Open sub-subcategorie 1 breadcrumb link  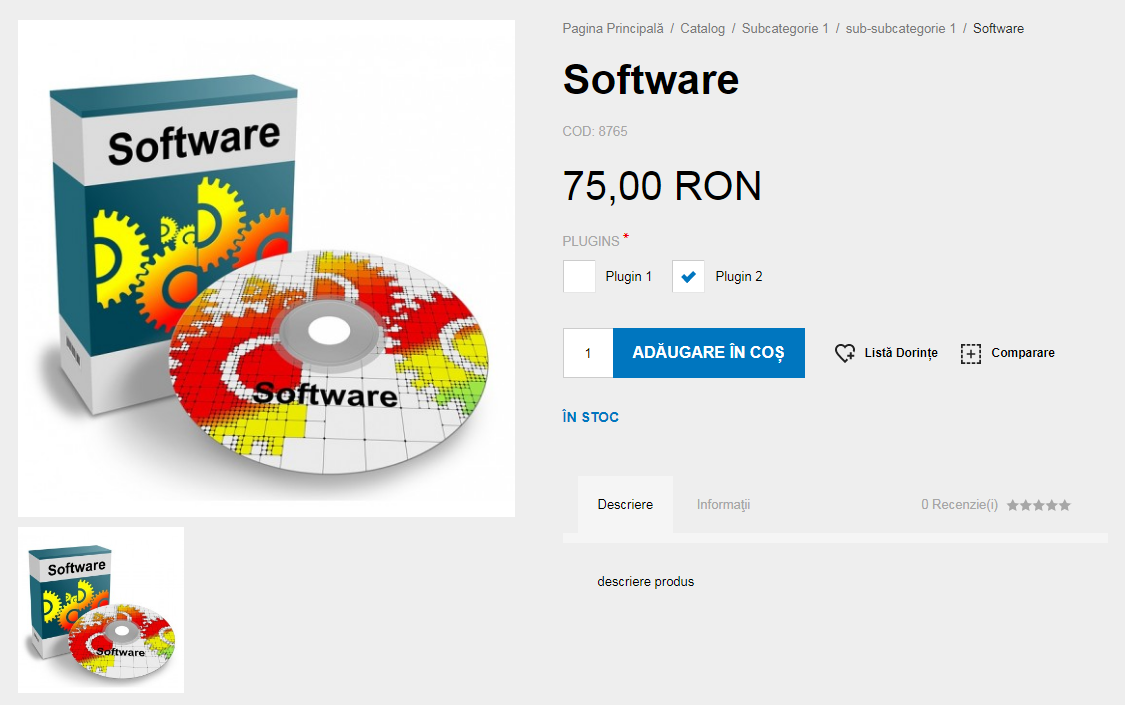pos(900,29)
